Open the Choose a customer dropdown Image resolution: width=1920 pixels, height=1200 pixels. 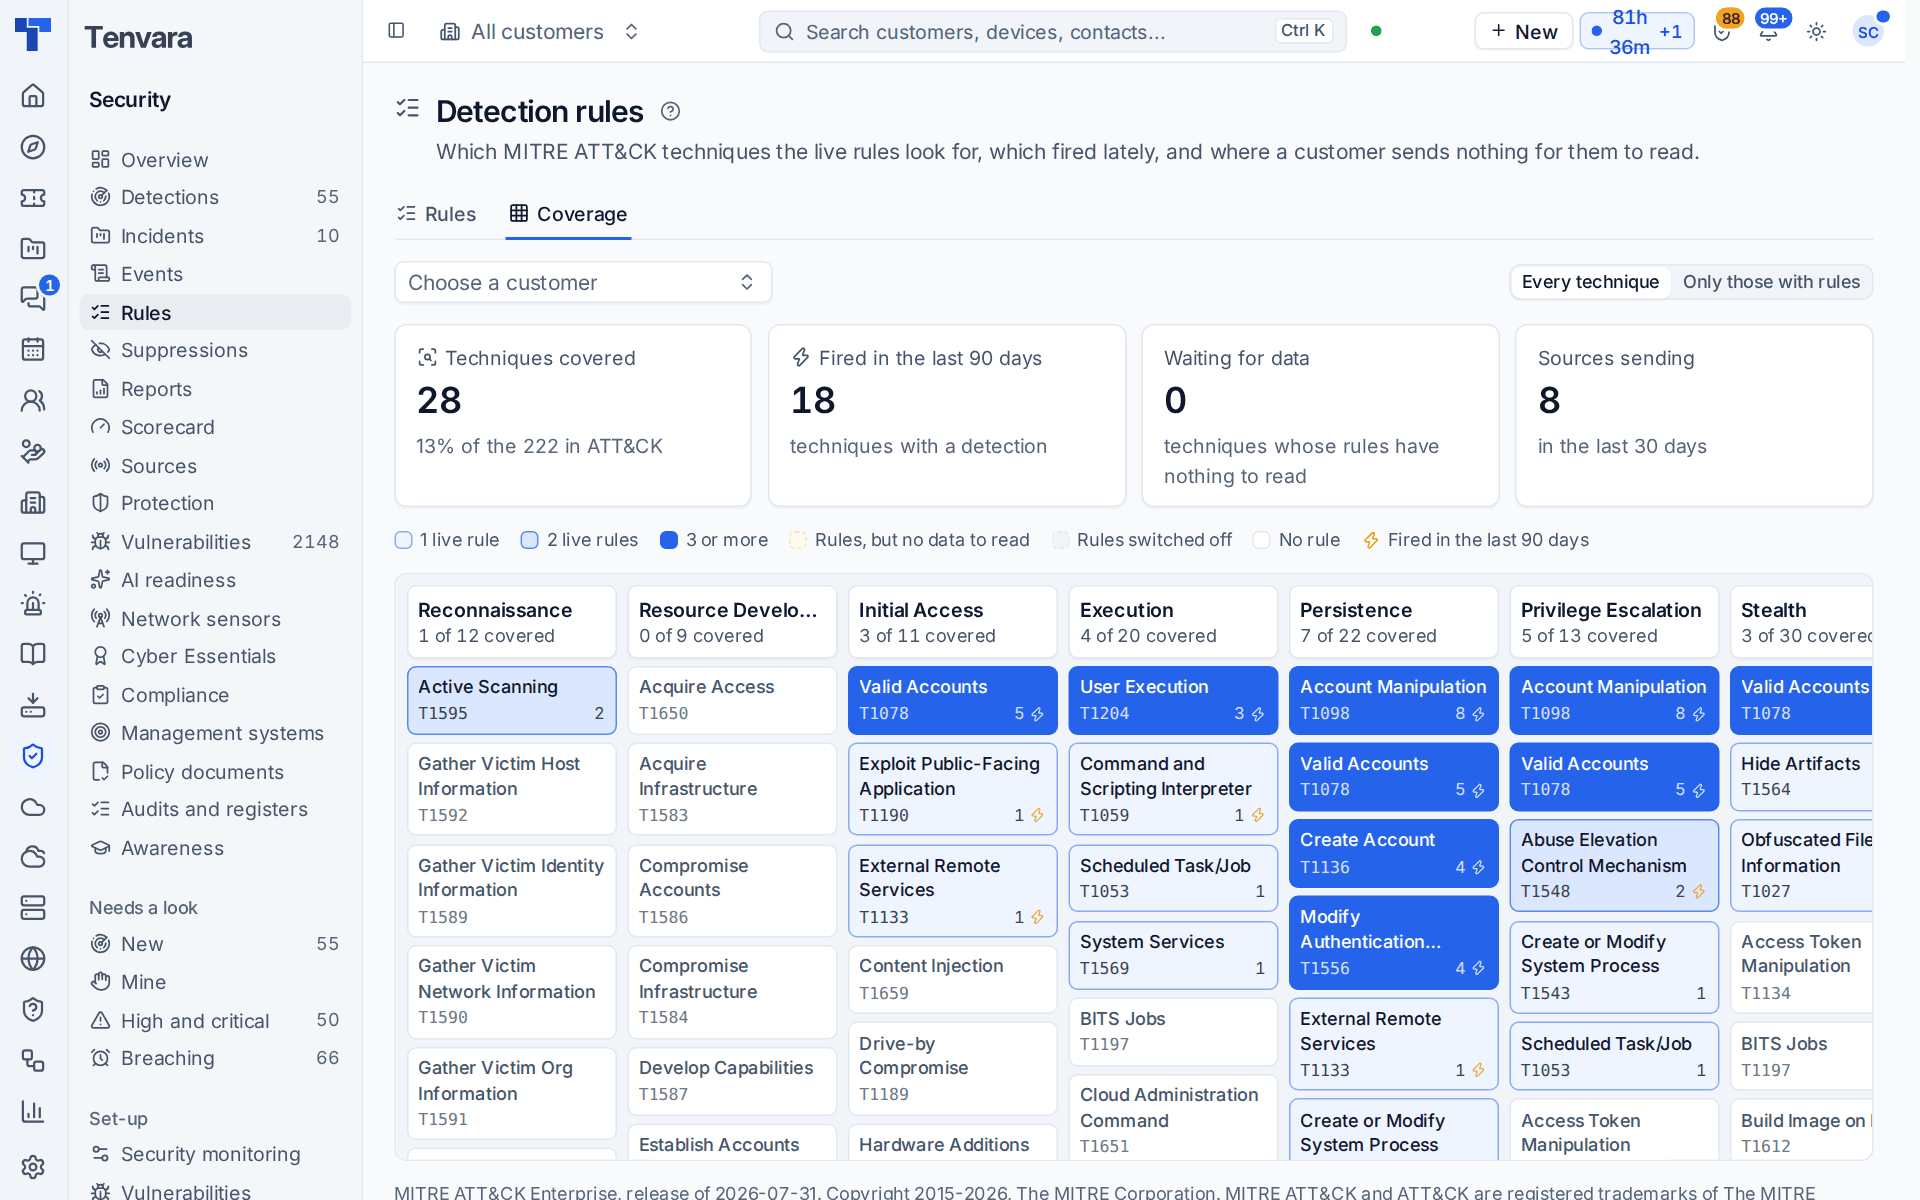click(x=583, y=282)
